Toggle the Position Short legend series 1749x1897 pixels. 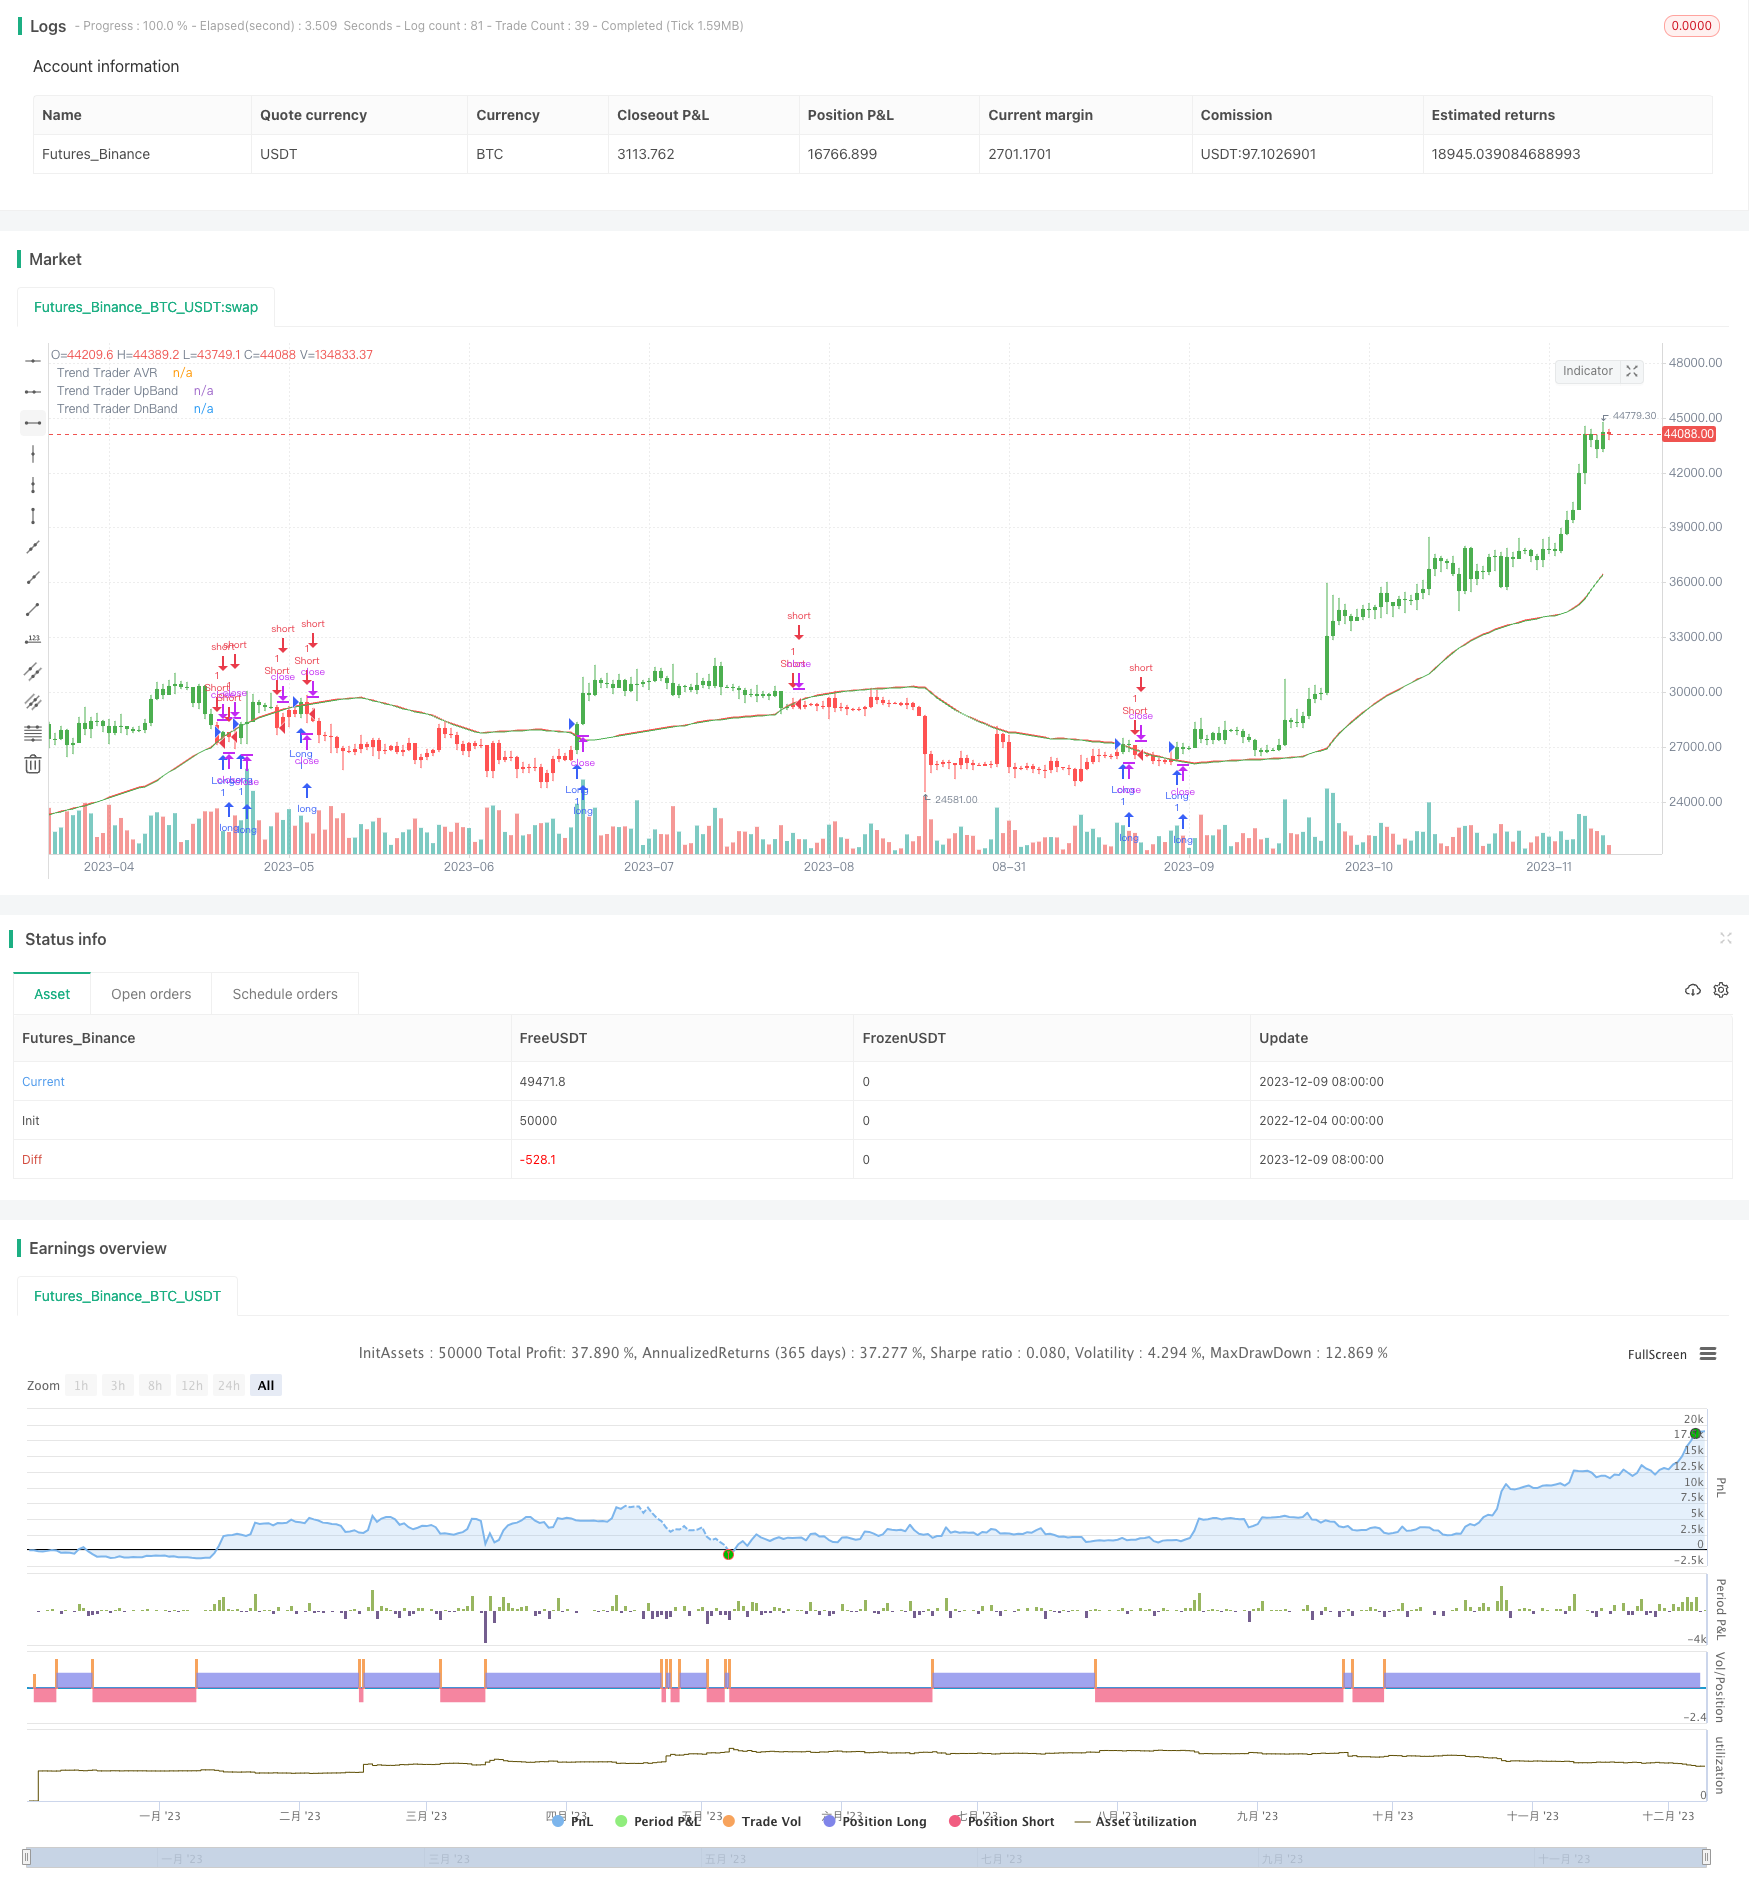(1002, 1821)
